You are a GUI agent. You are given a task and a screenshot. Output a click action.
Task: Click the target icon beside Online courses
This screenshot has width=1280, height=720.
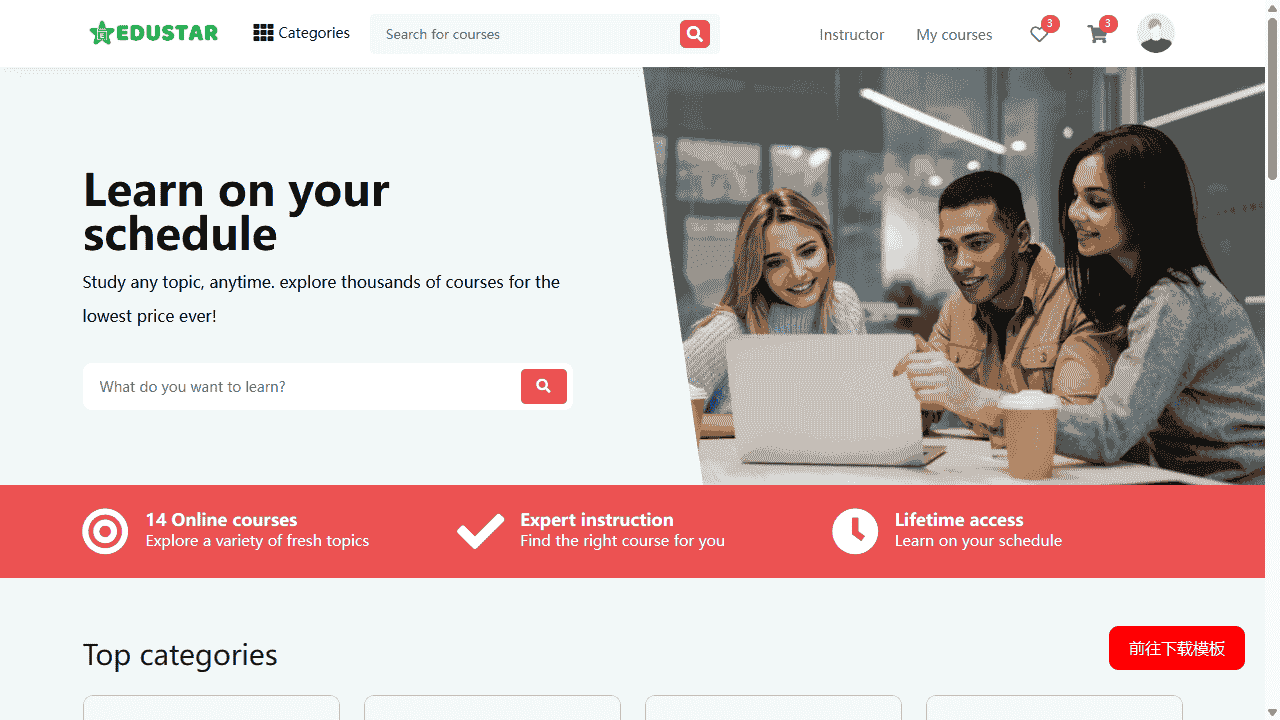(x=105, y=531)
